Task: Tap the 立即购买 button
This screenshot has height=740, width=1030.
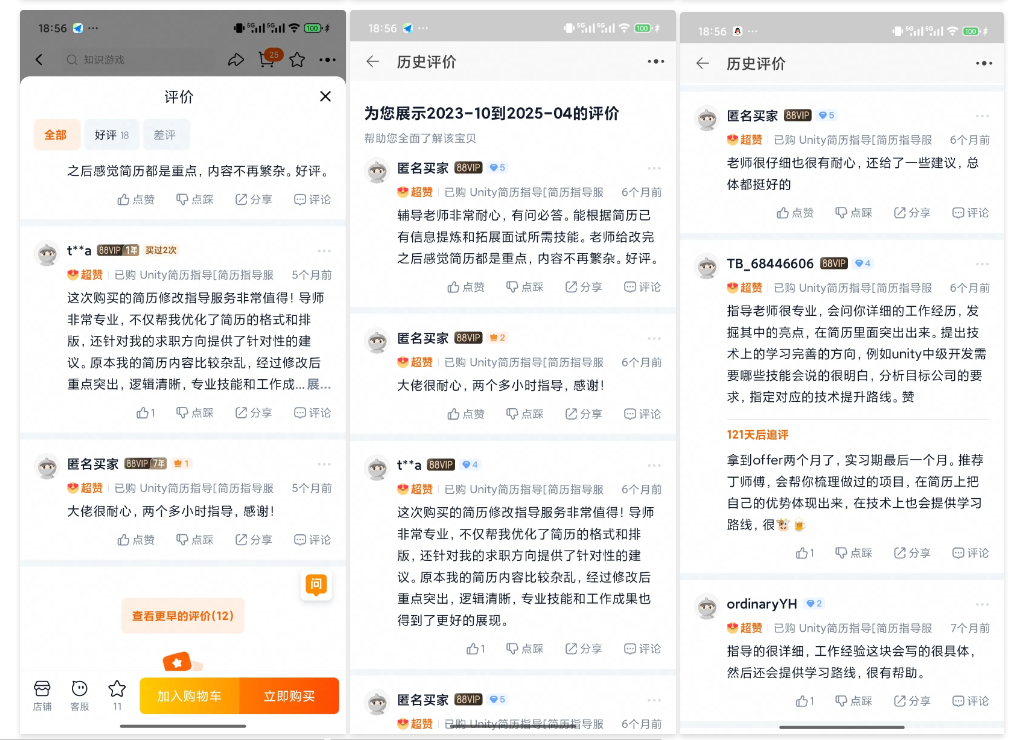Action: [289, 696]
